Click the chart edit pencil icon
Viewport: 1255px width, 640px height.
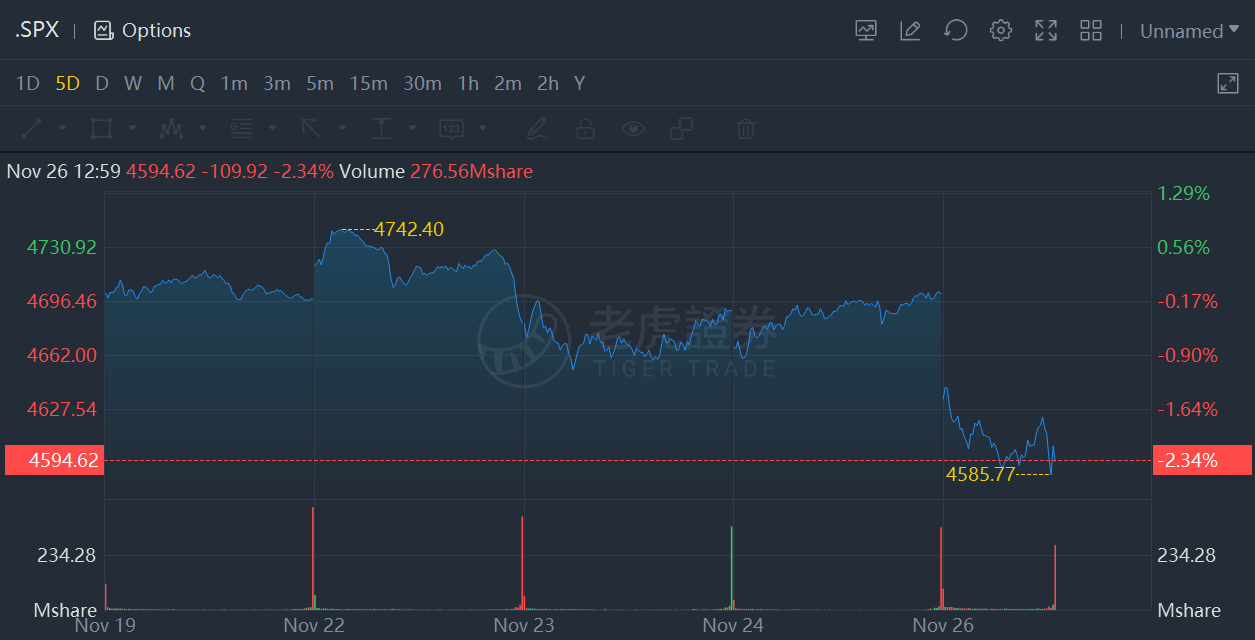910,30
